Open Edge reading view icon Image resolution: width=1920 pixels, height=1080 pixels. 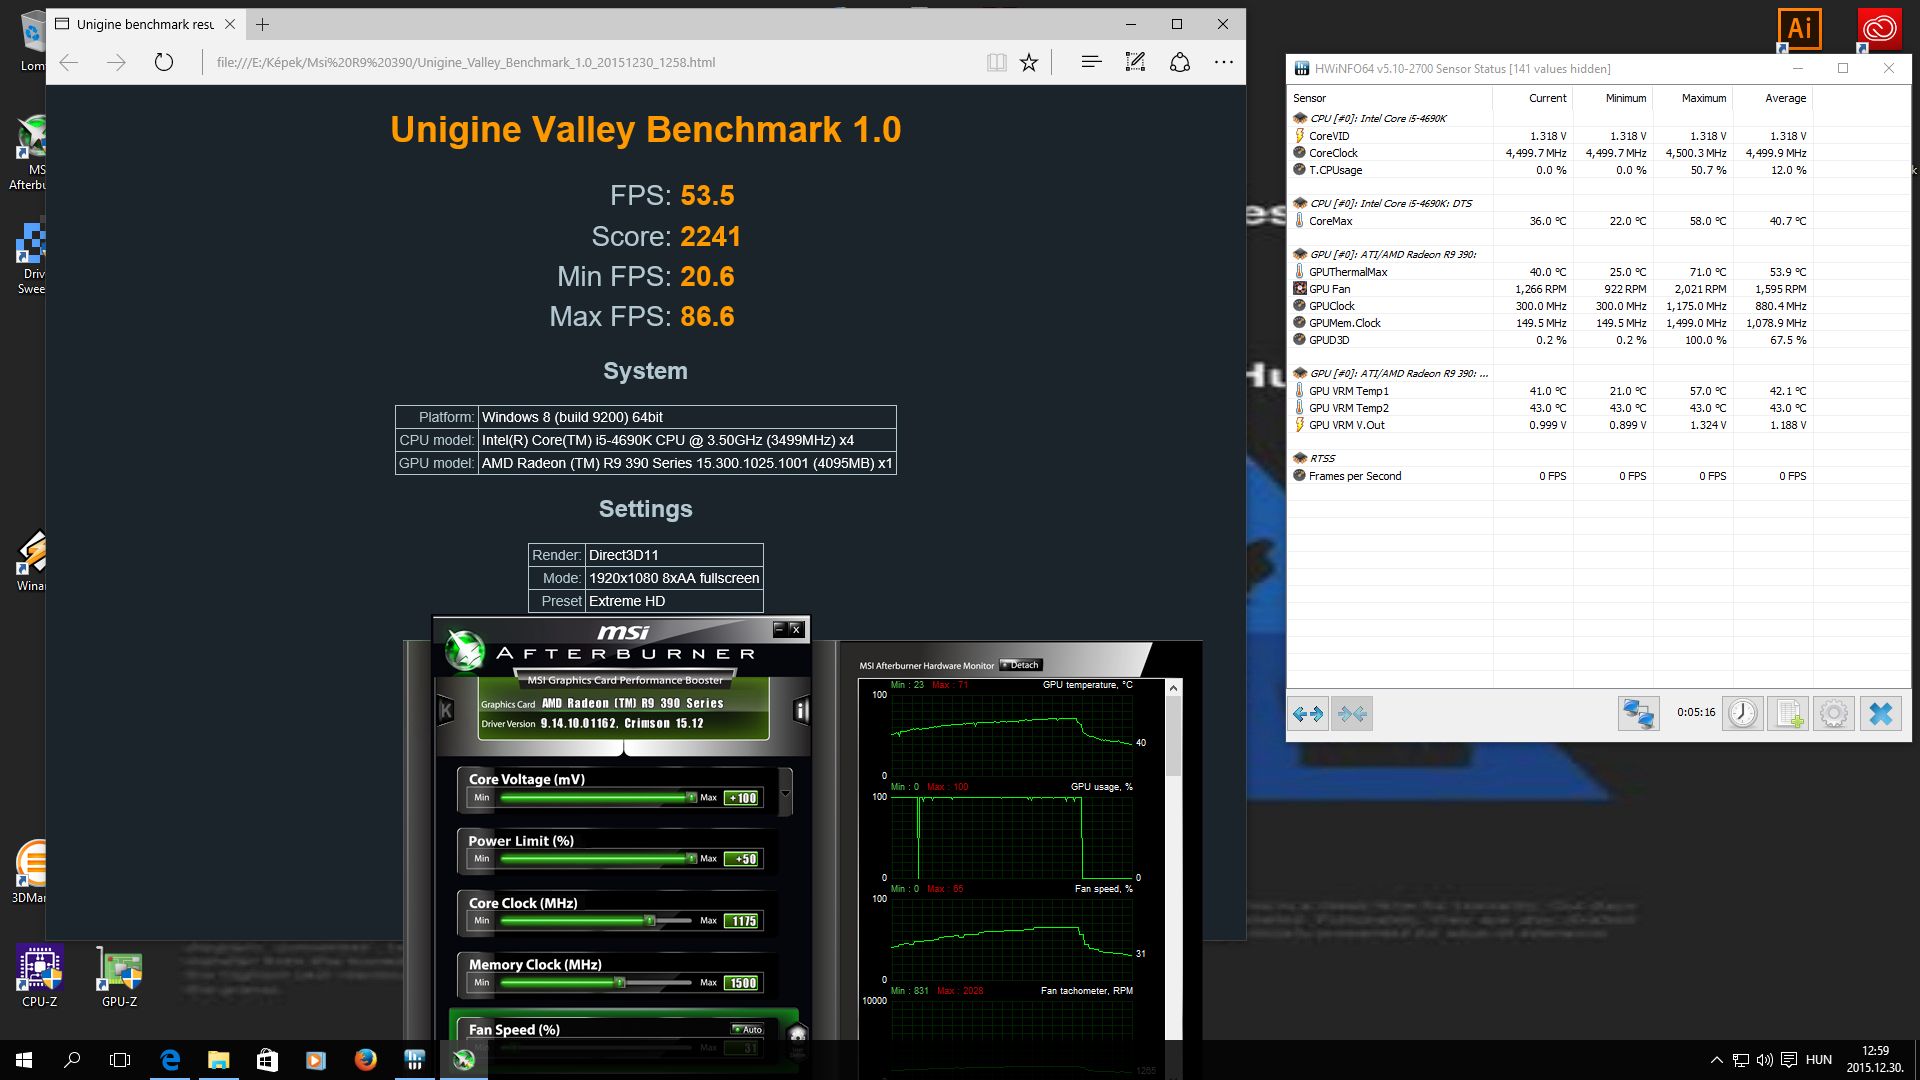tap(996, 63)
